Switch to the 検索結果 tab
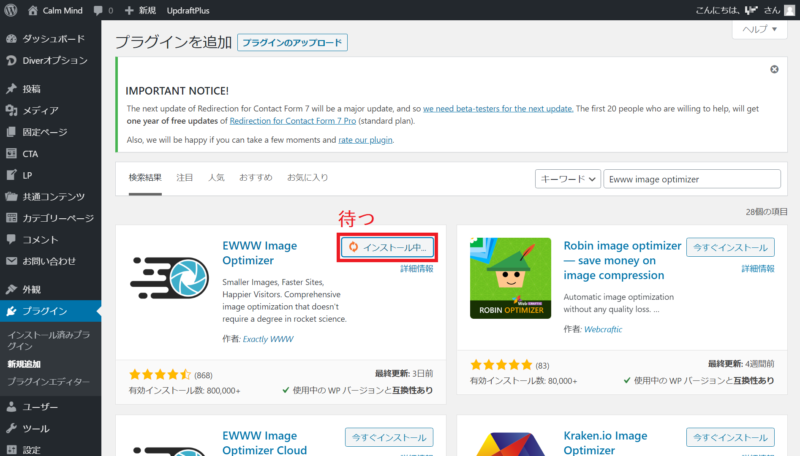This screenshot has width=800, height=456. pos(145,178)
